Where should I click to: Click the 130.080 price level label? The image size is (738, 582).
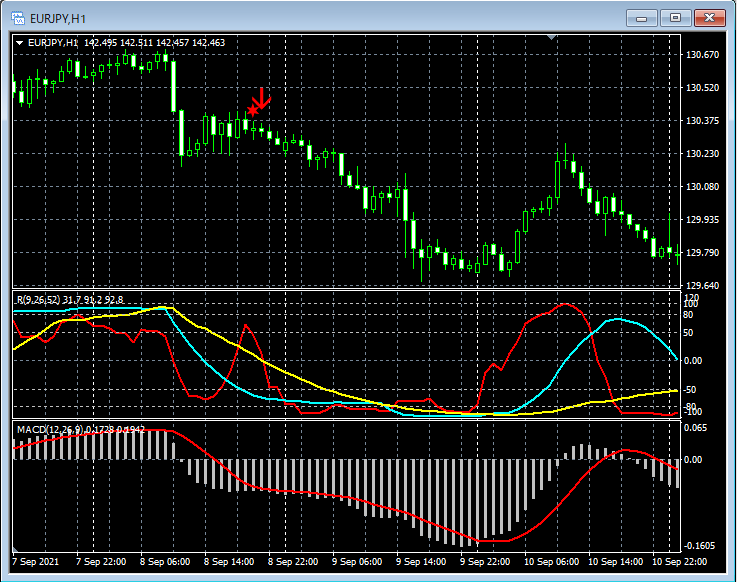(702, 187)
